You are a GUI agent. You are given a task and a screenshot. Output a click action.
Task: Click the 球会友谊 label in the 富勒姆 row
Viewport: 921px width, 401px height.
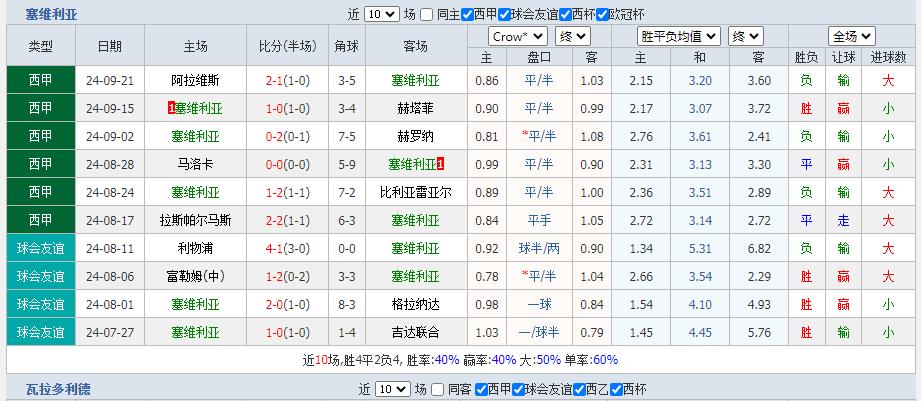coord(41,276)
